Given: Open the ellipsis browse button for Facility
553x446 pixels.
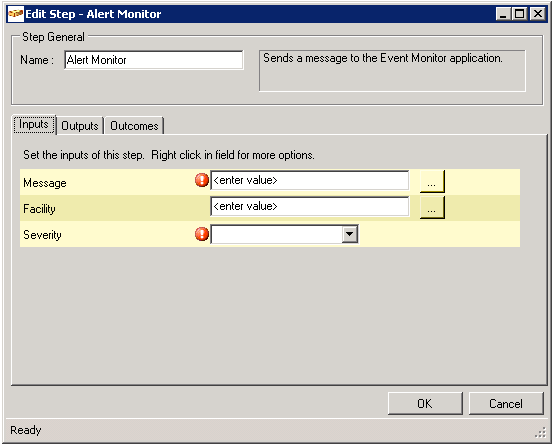Looking at the screenshot, I should (x=432, y=208).
